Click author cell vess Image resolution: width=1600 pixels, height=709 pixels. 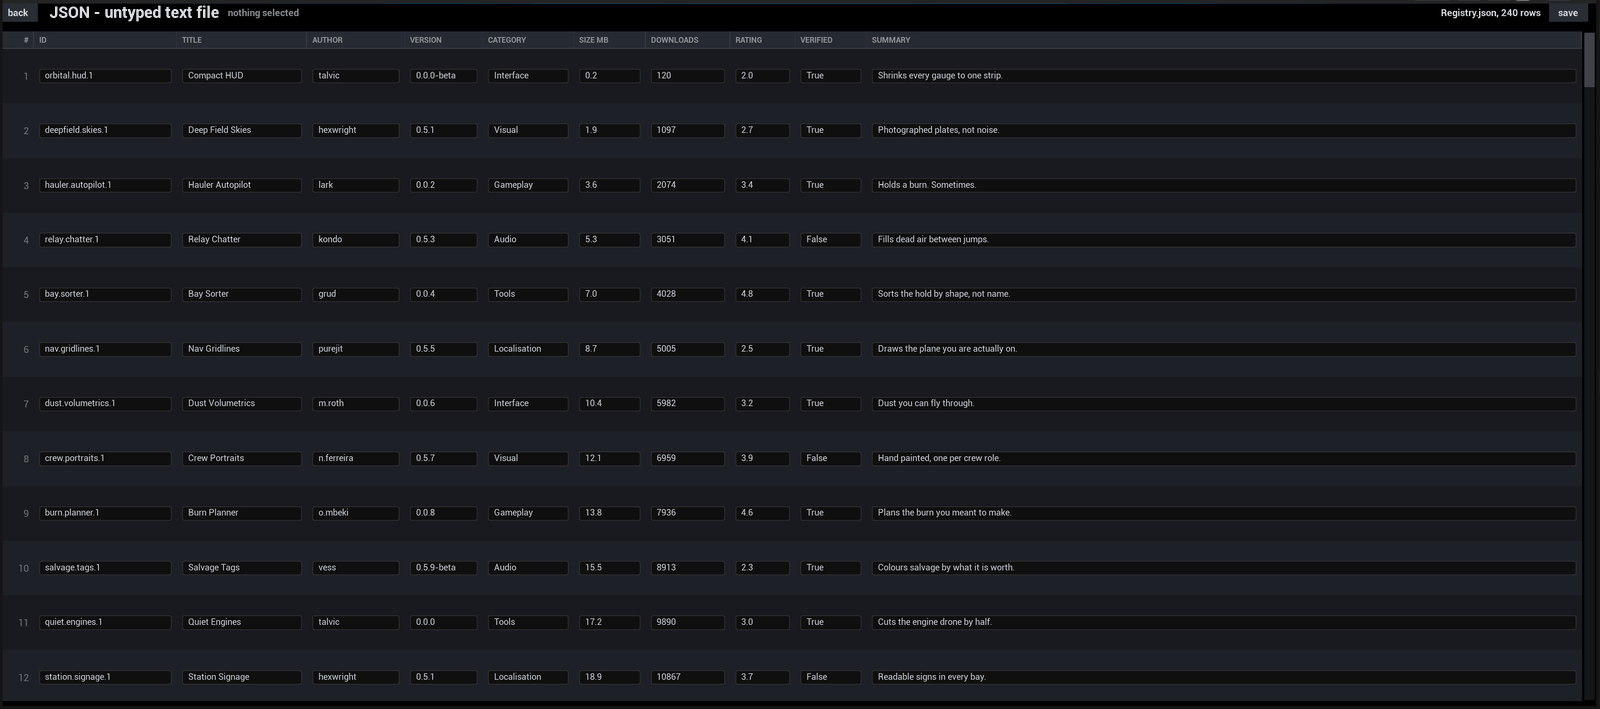(355, 568)
